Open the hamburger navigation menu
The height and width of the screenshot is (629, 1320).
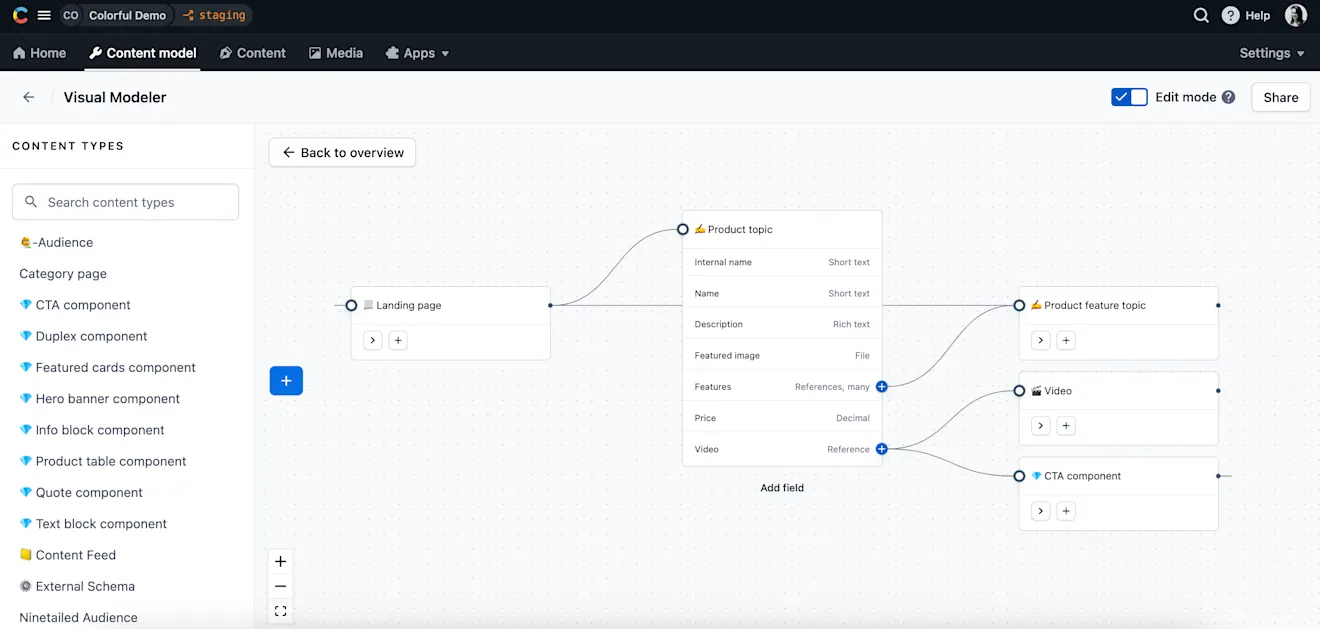44,15
